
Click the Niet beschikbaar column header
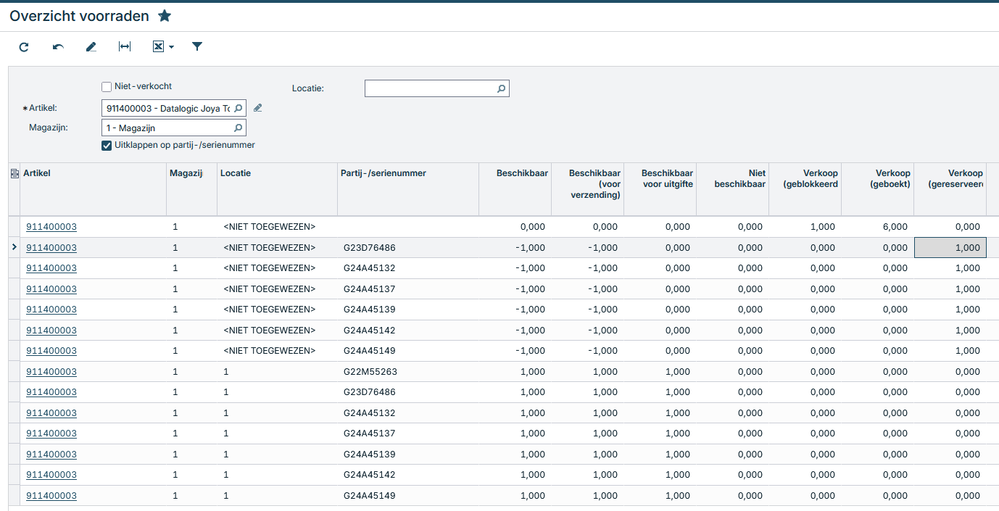pos(733,189)
